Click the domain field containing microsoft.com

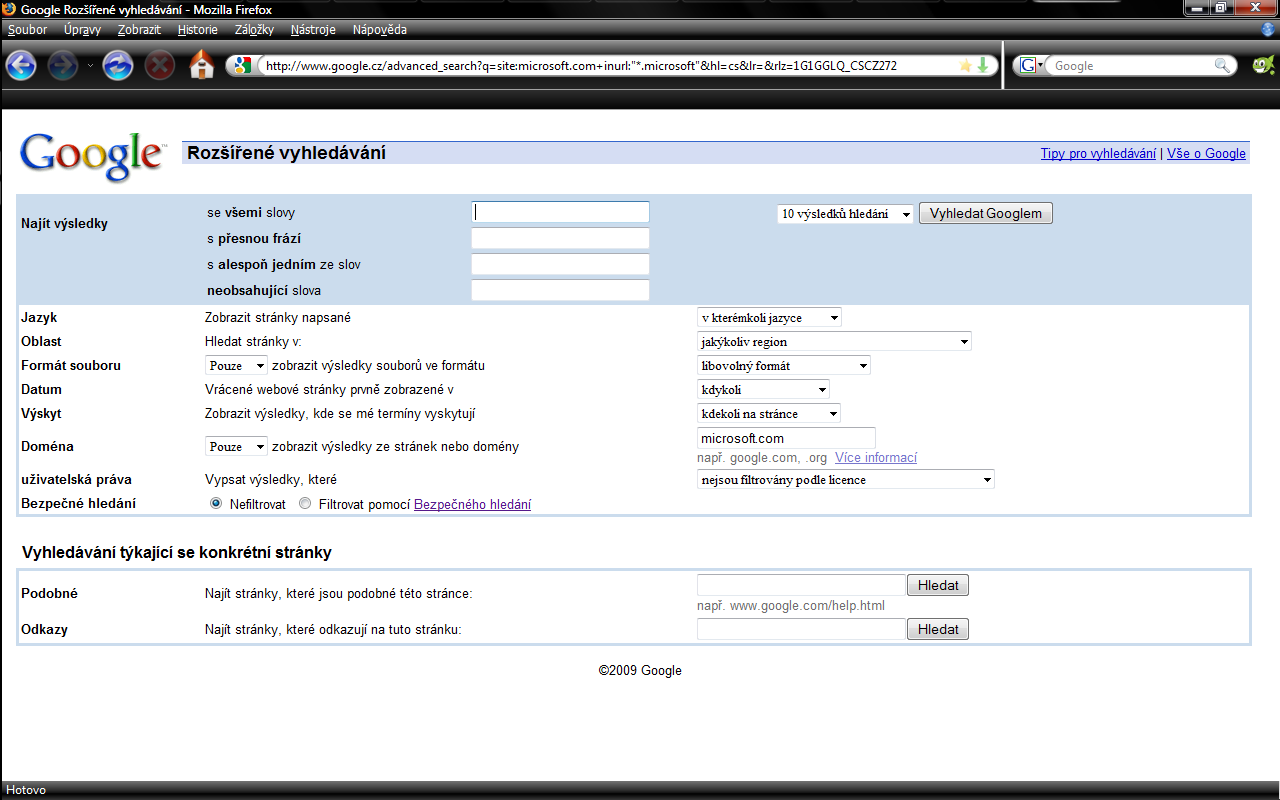point(786,438)
